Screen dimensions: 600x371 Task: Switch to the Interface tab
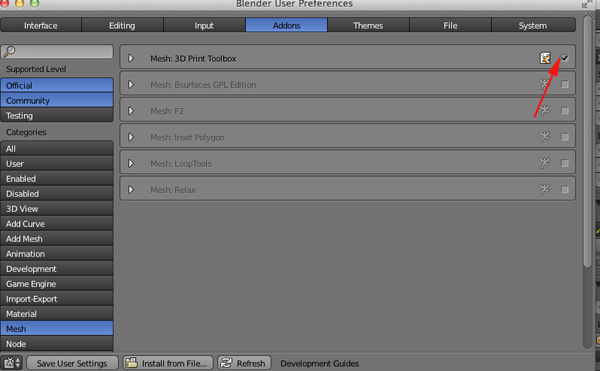41,25
